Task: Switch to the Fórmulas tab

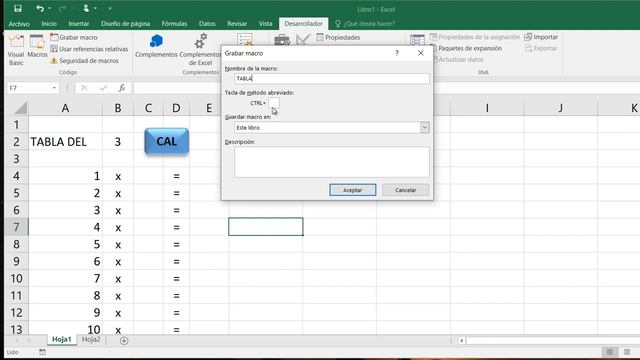Action: point(174,24)
